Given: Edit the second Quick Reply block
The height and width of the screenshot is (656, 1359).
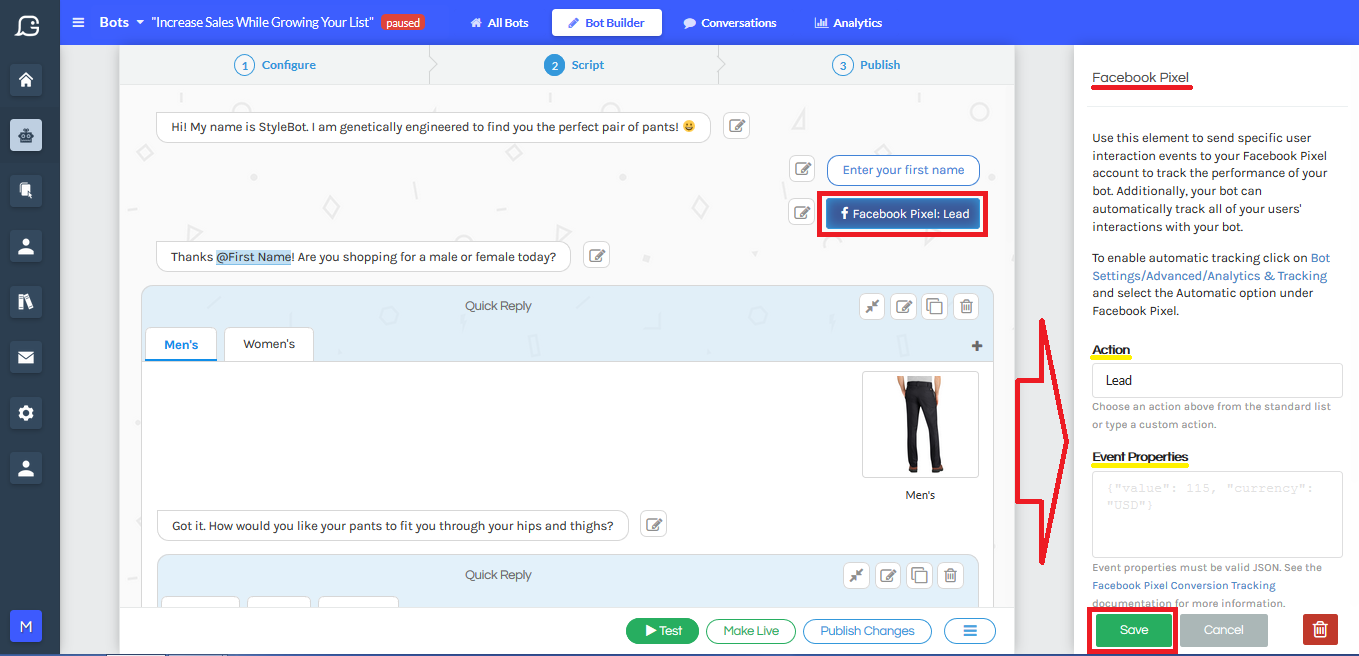Looking at the screenshot, I should [888, 575].
